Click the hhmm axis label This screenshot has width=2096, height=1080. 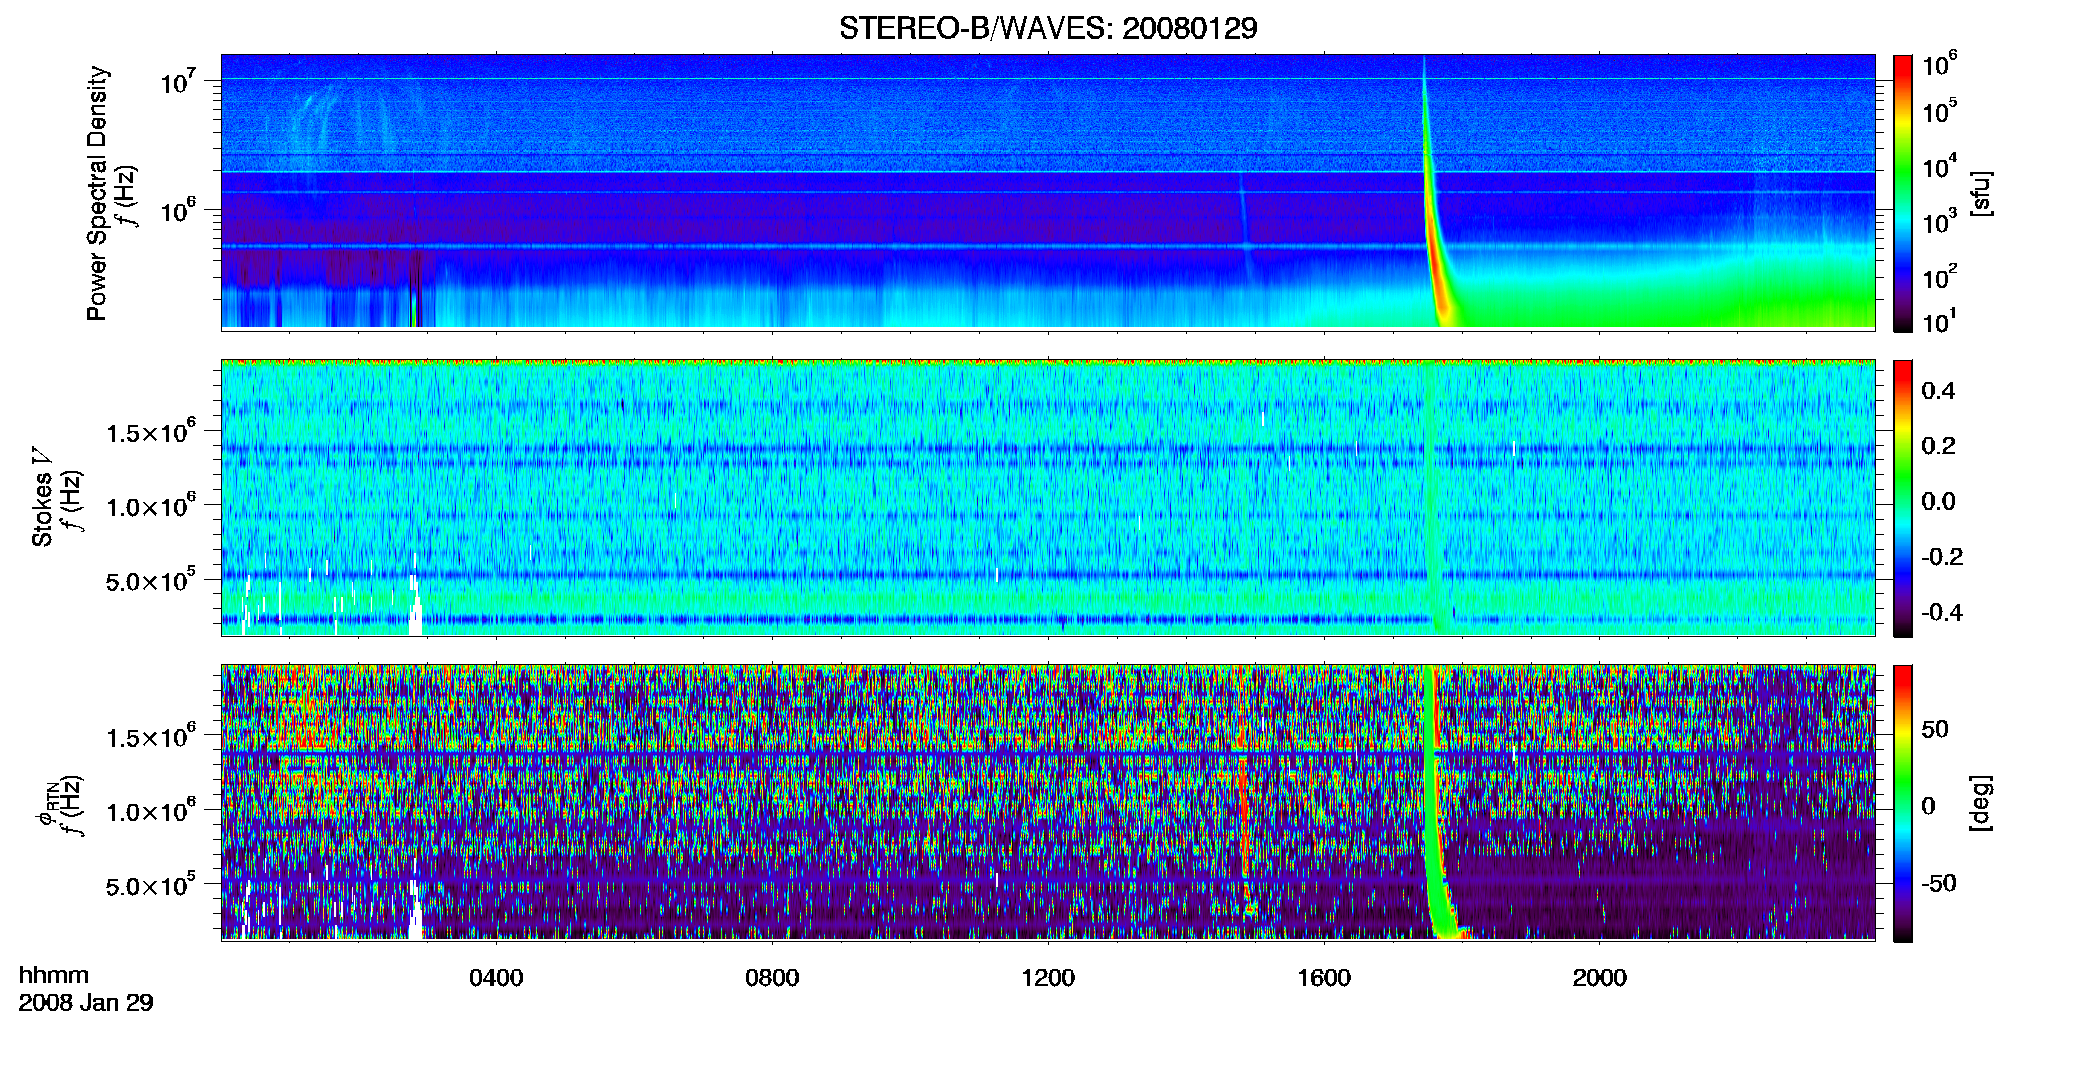pyautogui.click(x=54, y=975)
